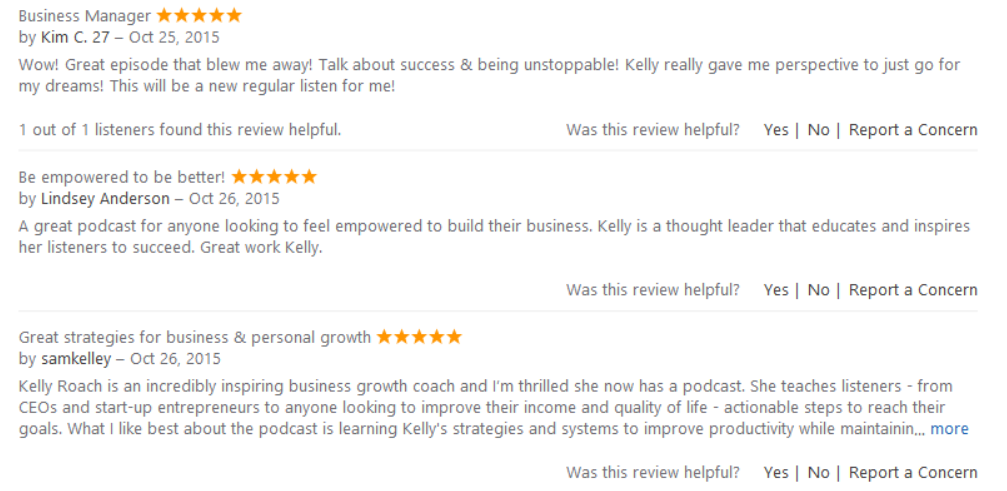
Task: Vote No on Kim C. 27's review
Action: coord(818,130)
